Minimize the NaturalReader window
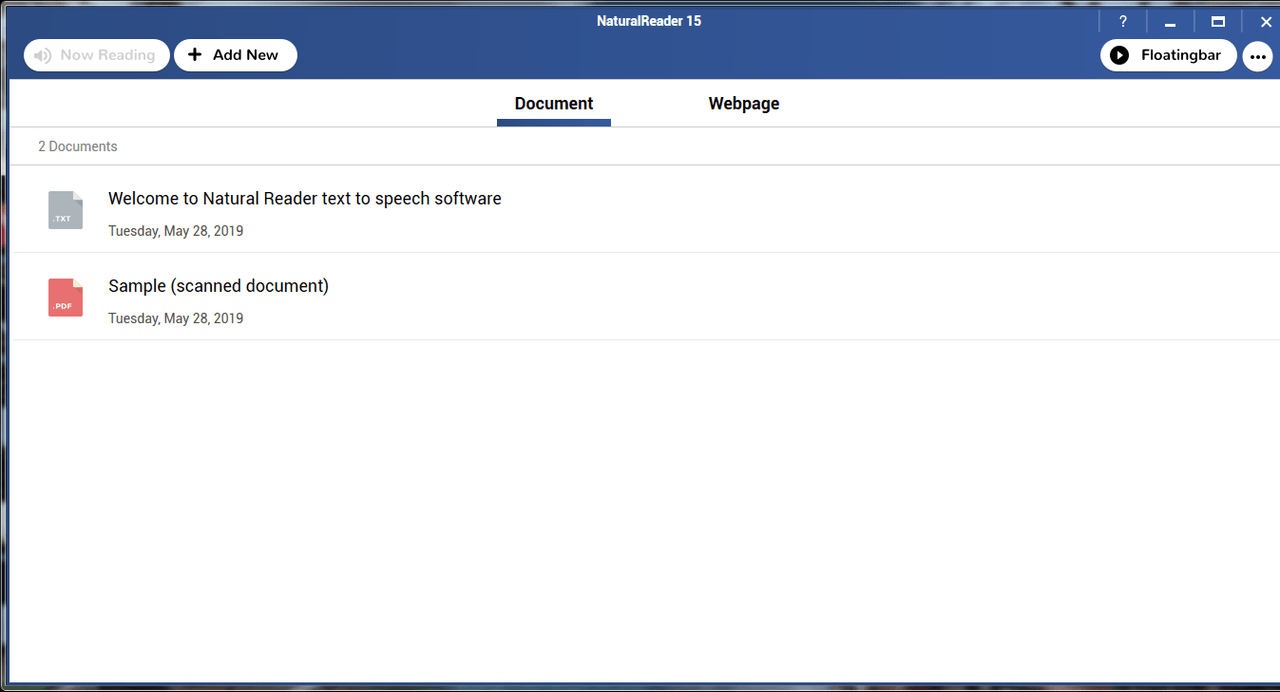Image resolution: width=1280 pixels, height=692 pixels. [x=1170, y=21]
